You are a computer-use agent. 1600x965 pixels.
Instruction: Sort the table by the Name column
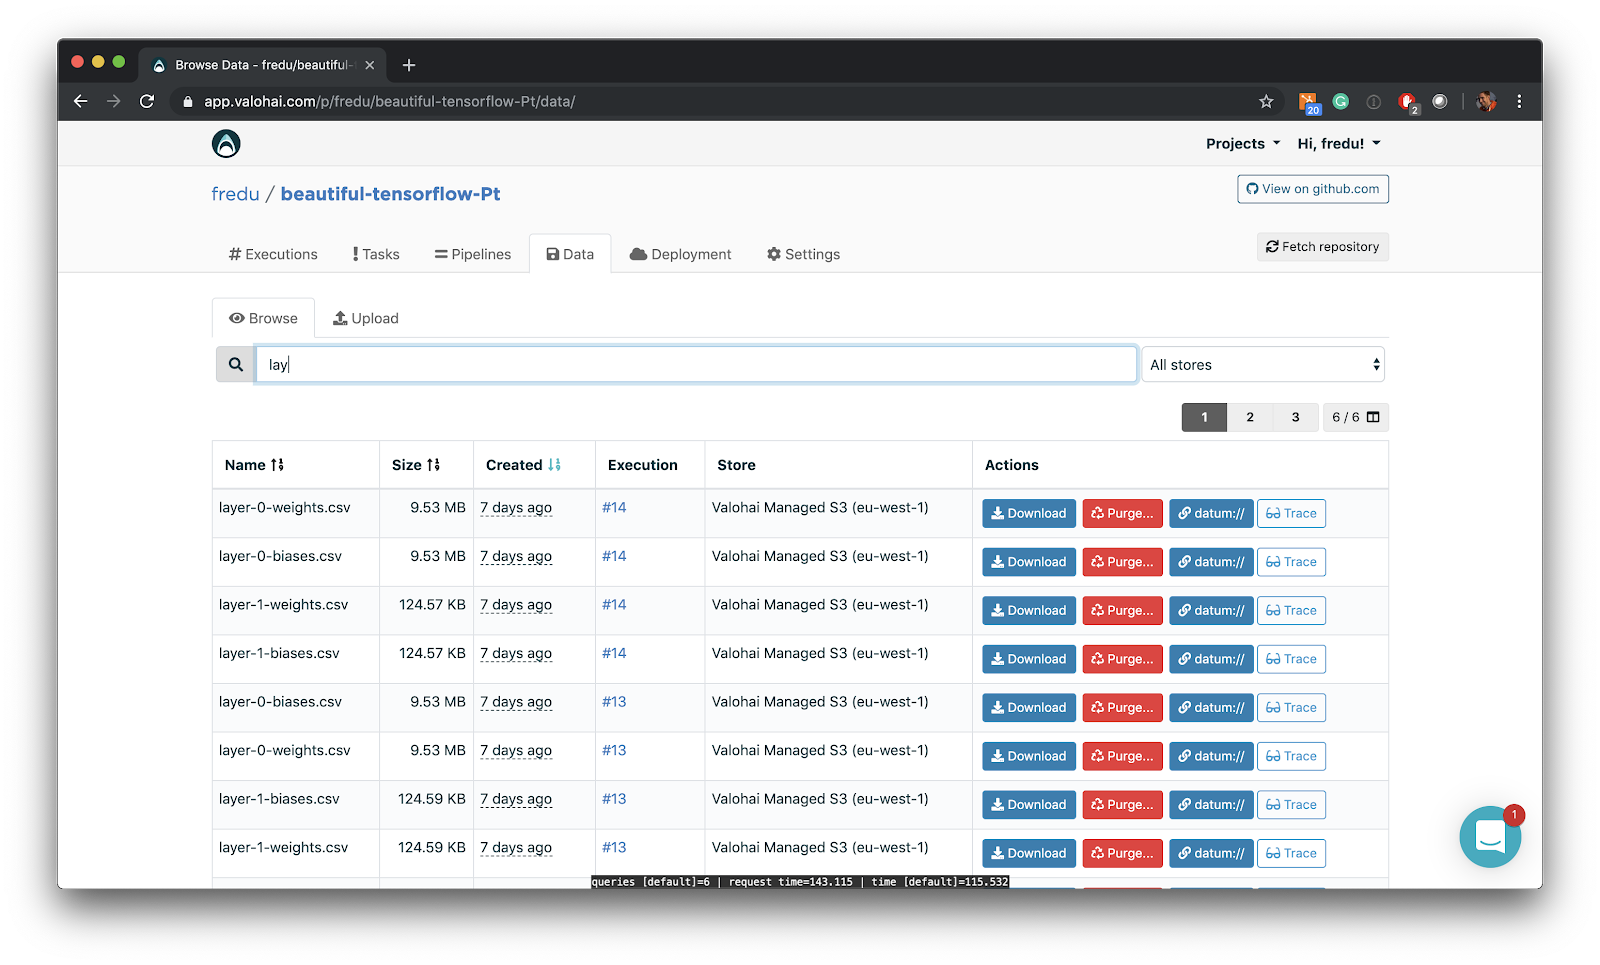[x=254, y=465]
